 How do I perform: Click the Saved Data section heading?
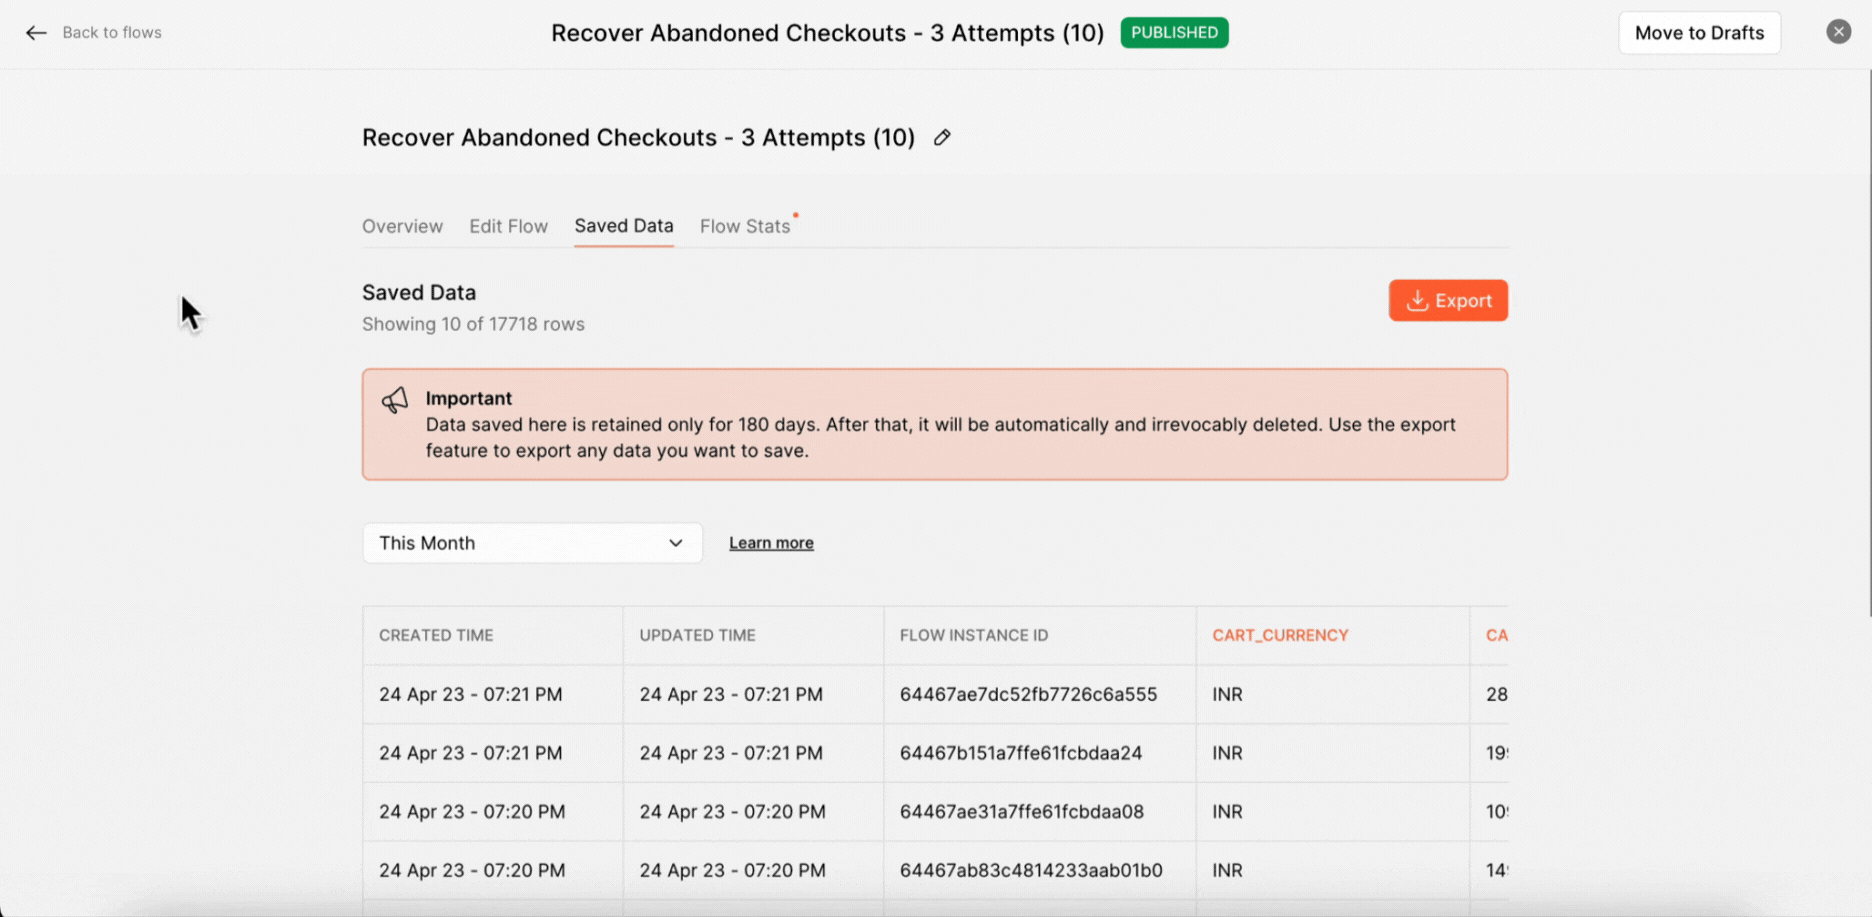[x=419, y=293]
